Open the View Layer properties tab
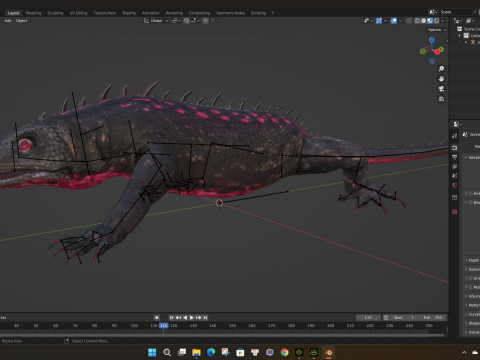 coord(455,166)
